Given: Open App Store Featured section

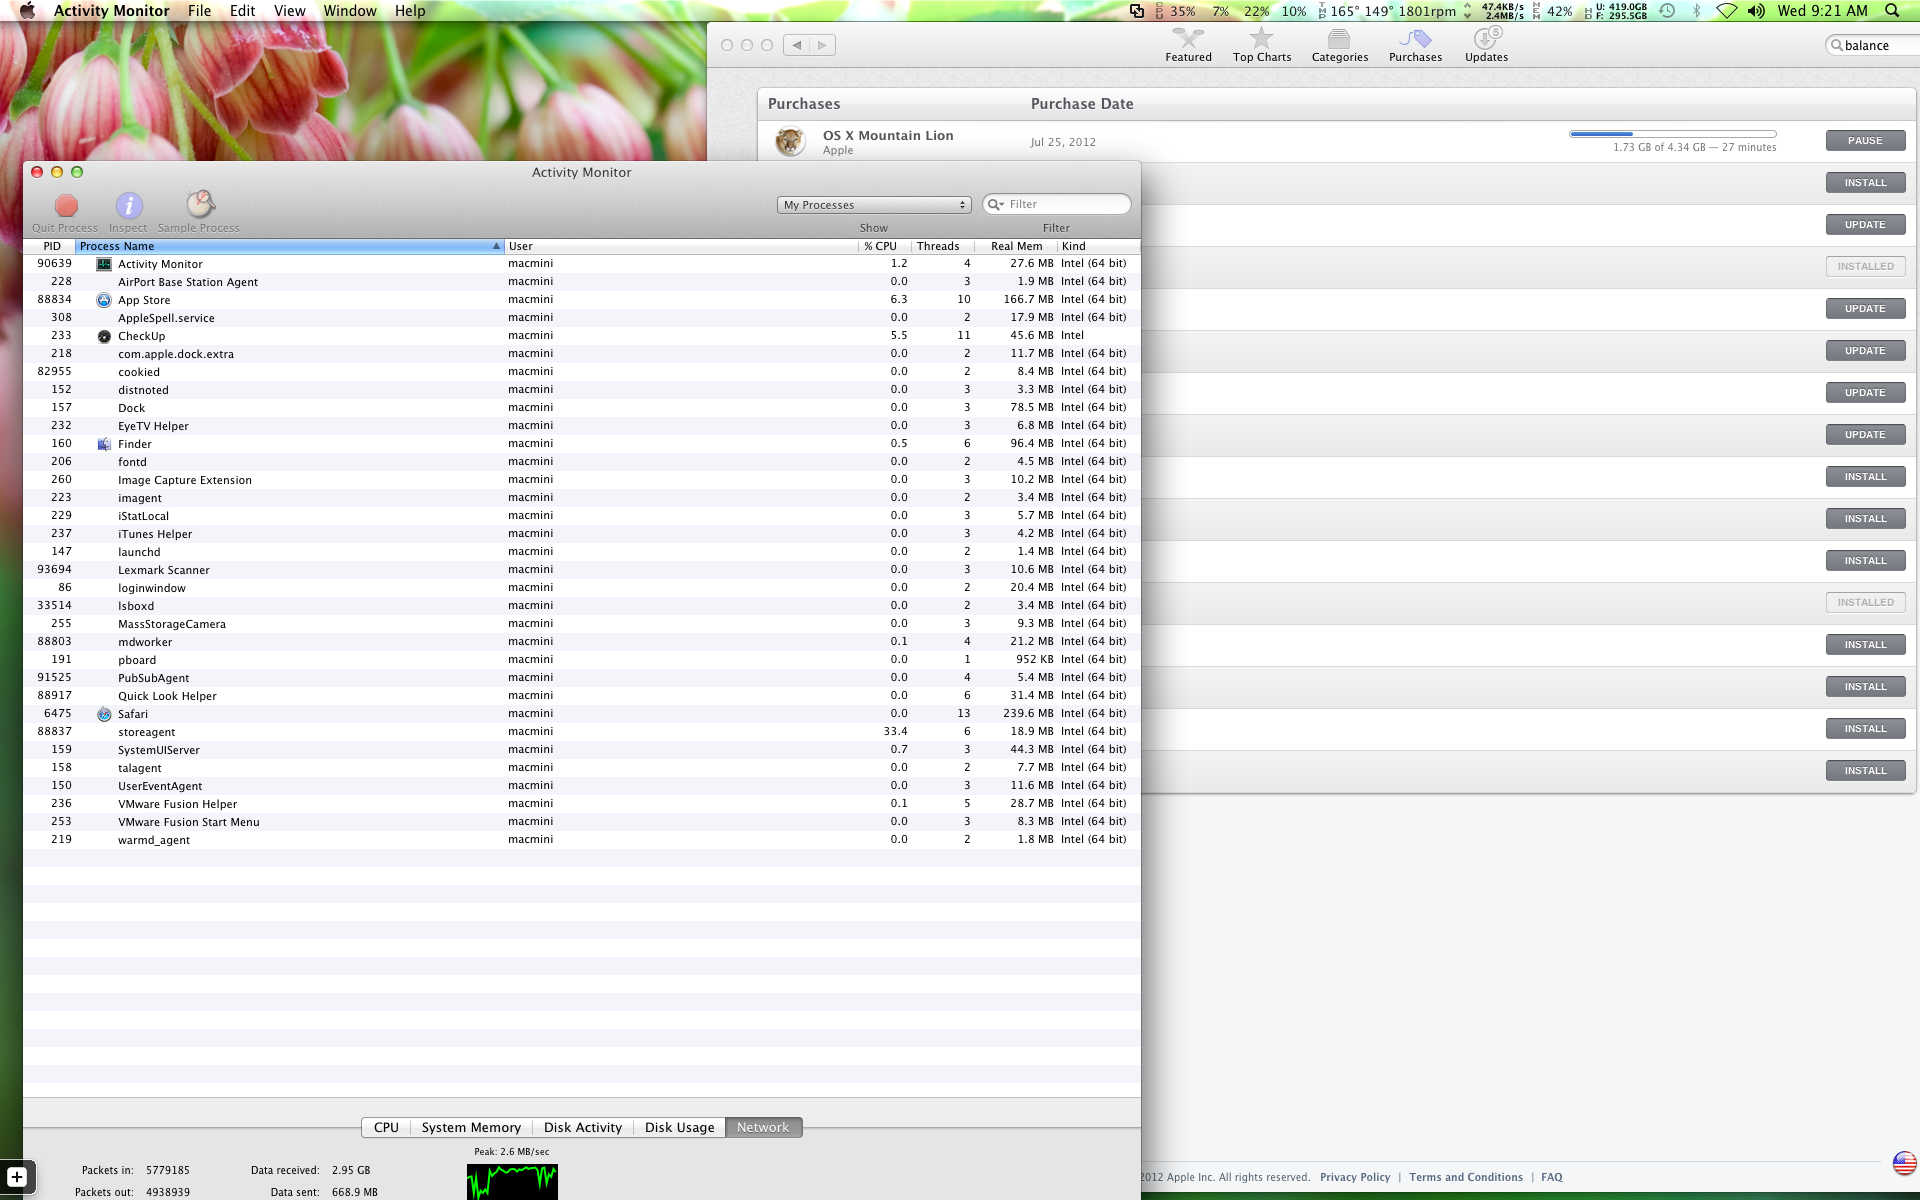Looking at the screenshot, I should [1188, 44].
